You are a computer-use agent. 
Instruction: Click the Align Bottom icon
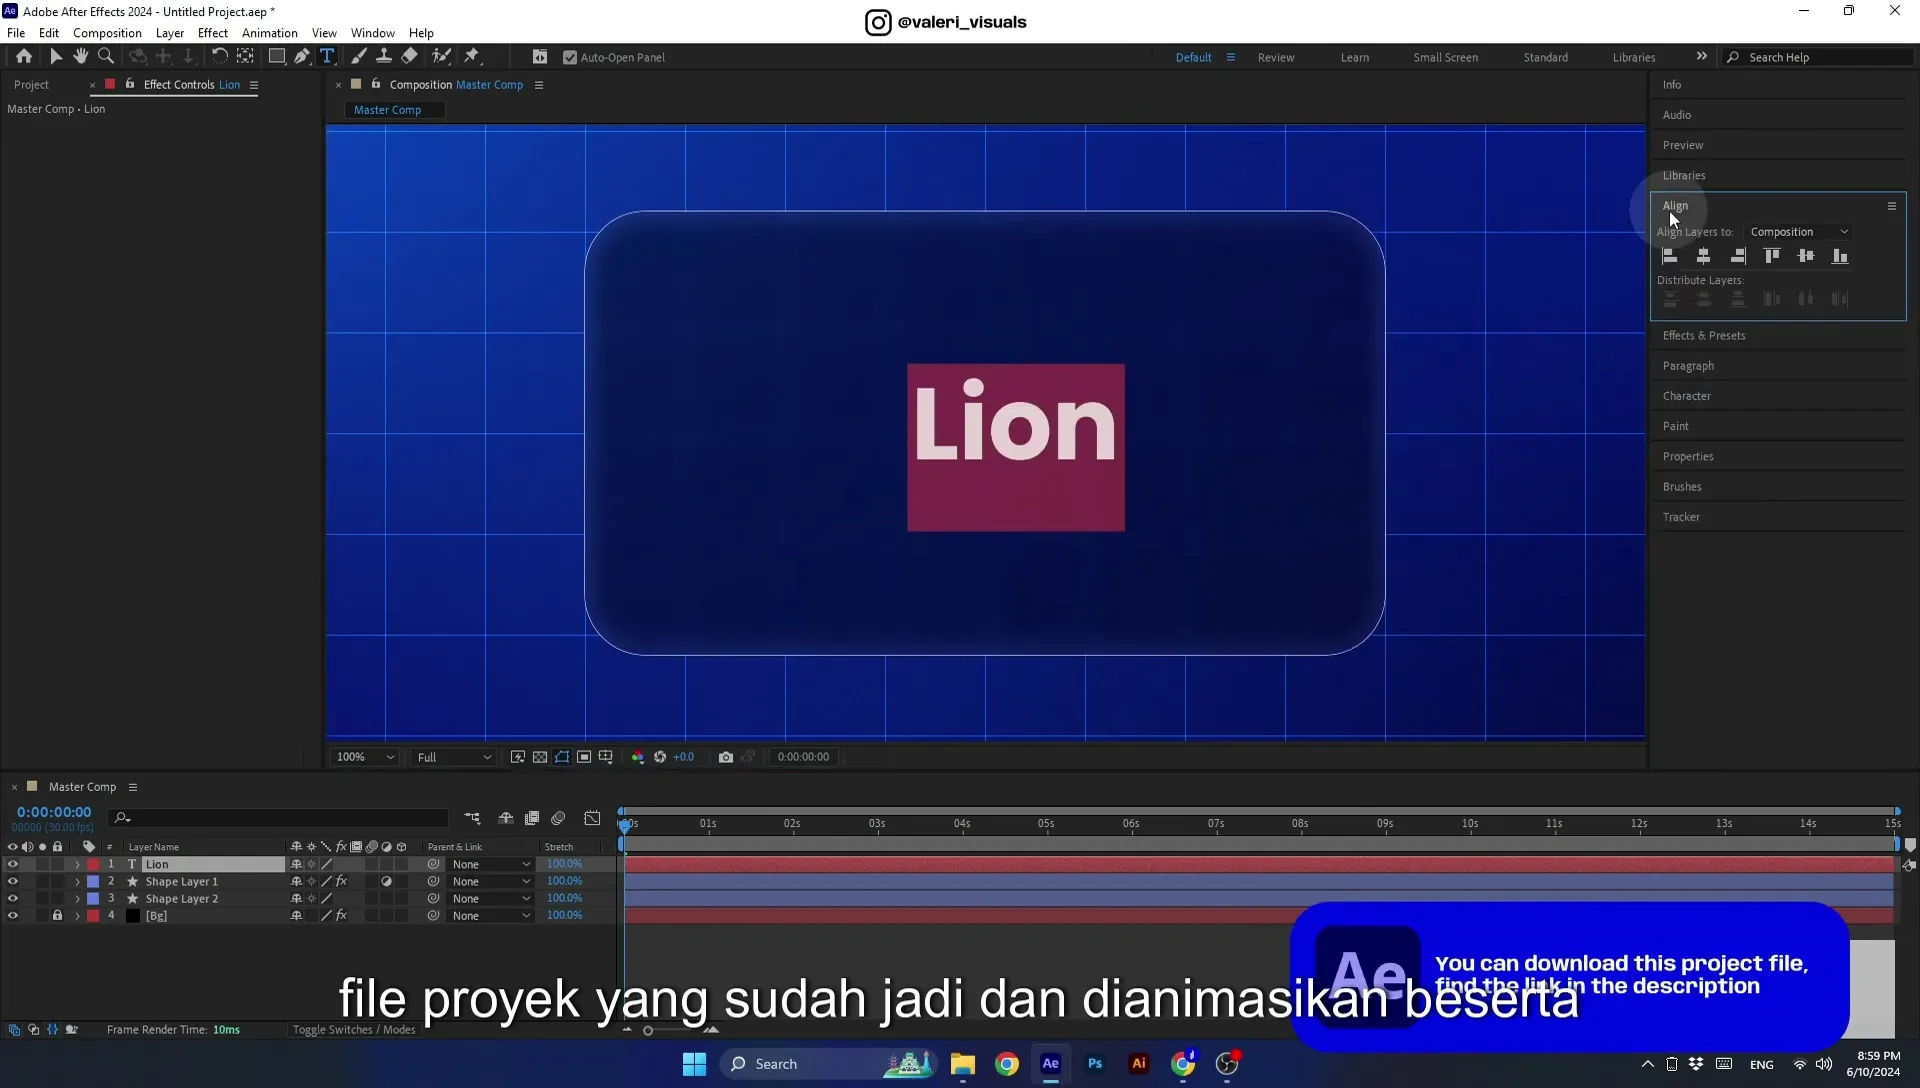coord(1840,256)
